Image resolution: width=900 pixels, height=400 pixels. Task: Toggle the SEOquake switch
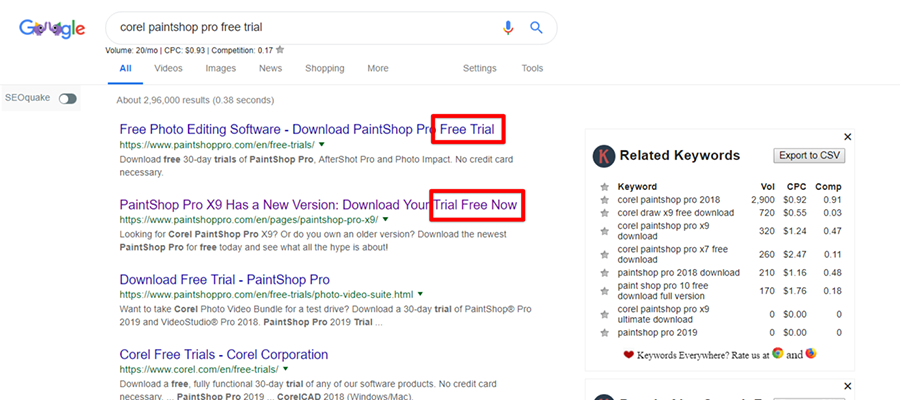[67, 99]
